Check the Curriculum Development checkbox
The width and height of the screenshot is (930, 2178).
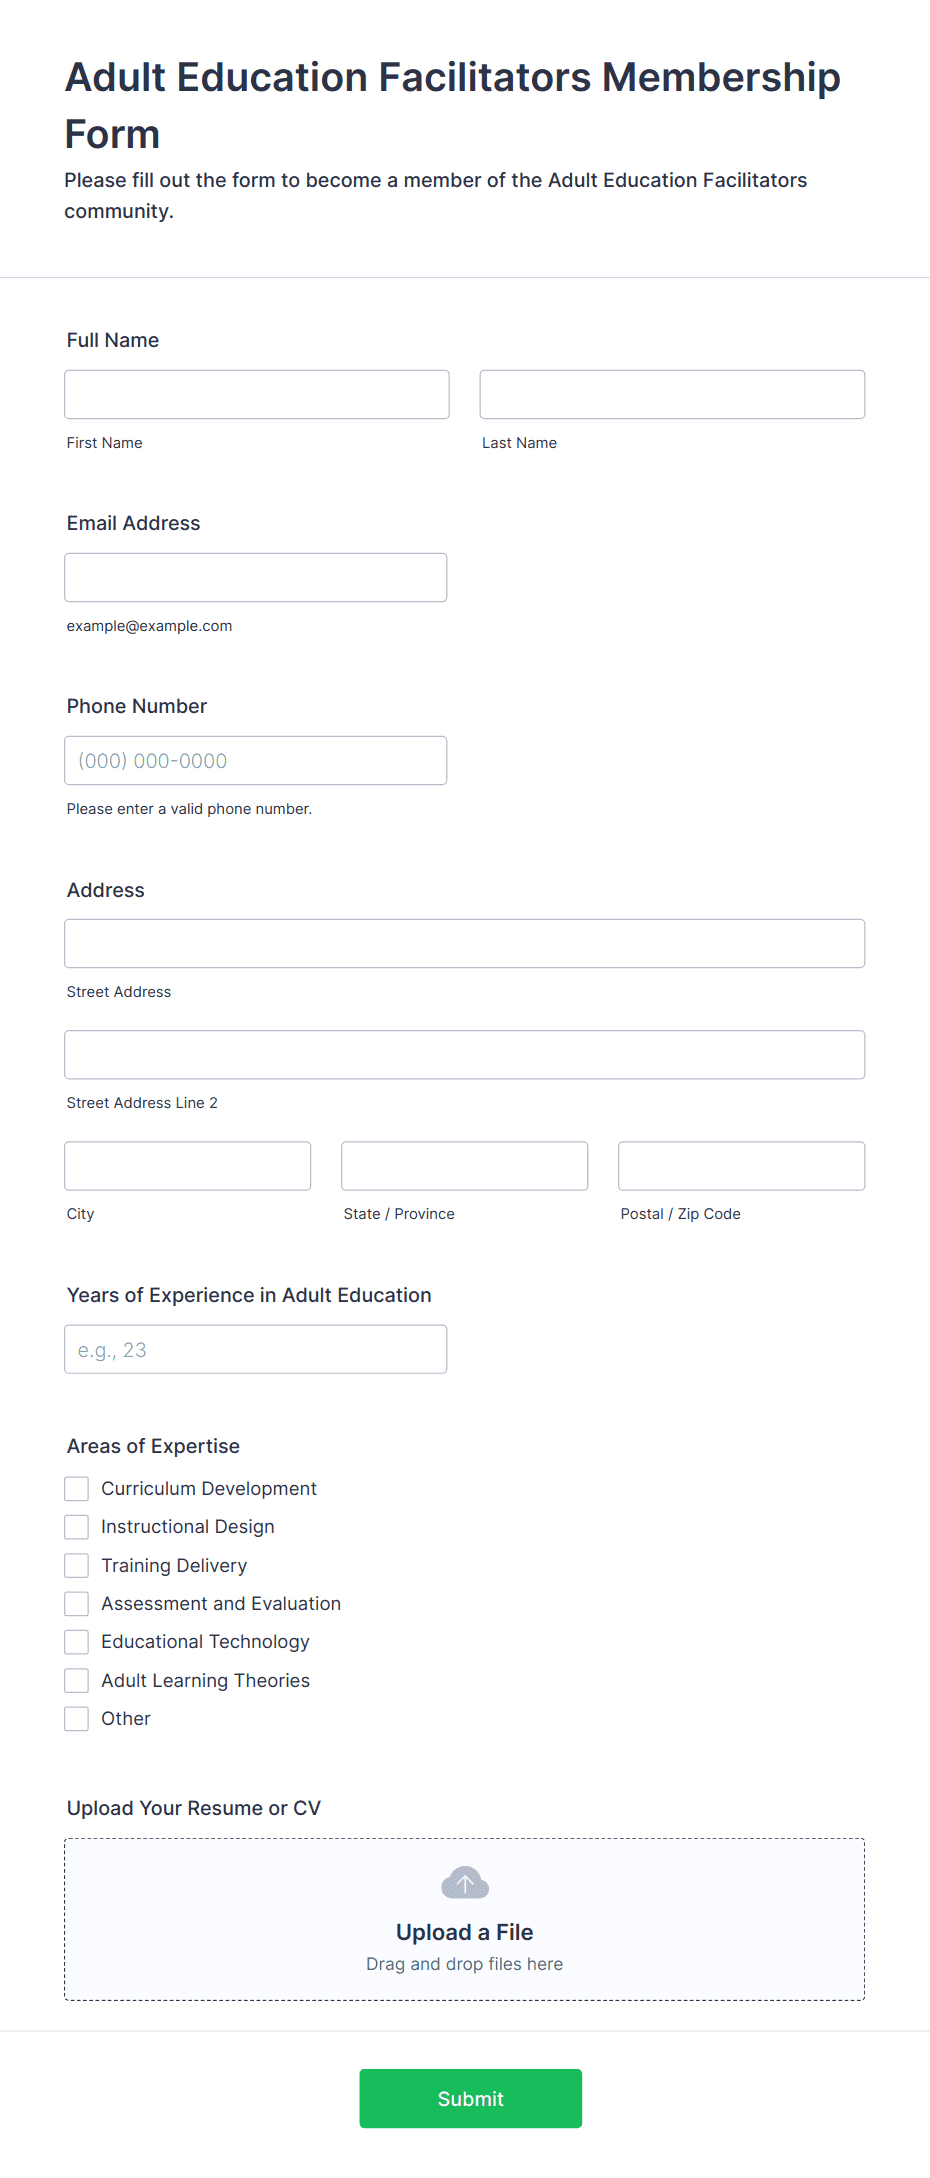point(77,1488)
